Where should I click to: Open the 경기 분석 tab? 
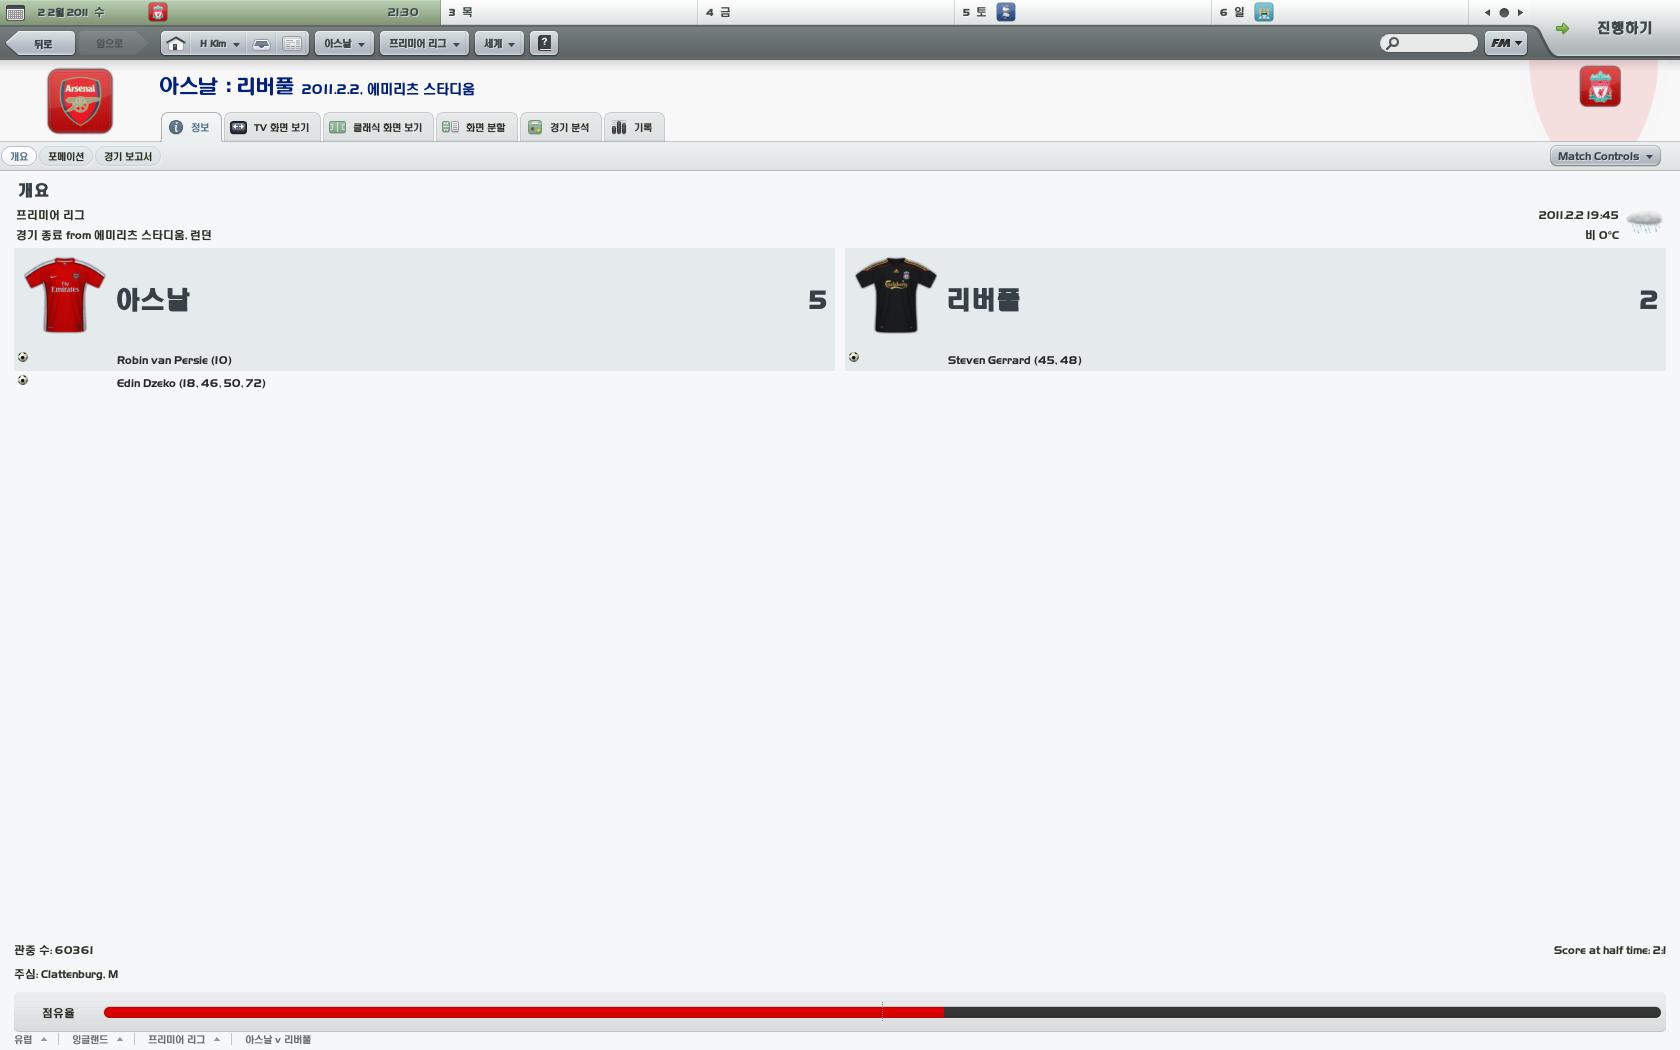point(560,127)
